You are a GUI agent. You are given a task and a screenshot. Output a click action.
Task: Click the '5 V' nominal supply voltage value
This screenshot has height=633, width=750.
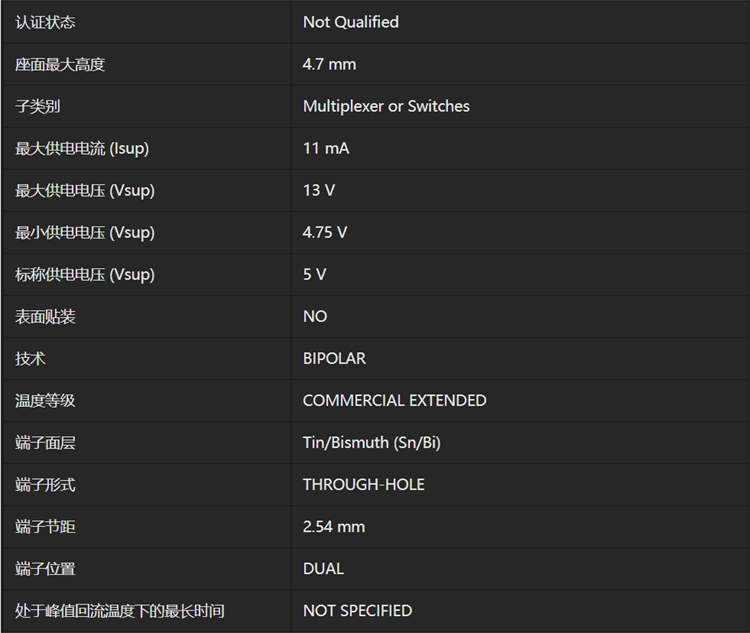(314, 274)
